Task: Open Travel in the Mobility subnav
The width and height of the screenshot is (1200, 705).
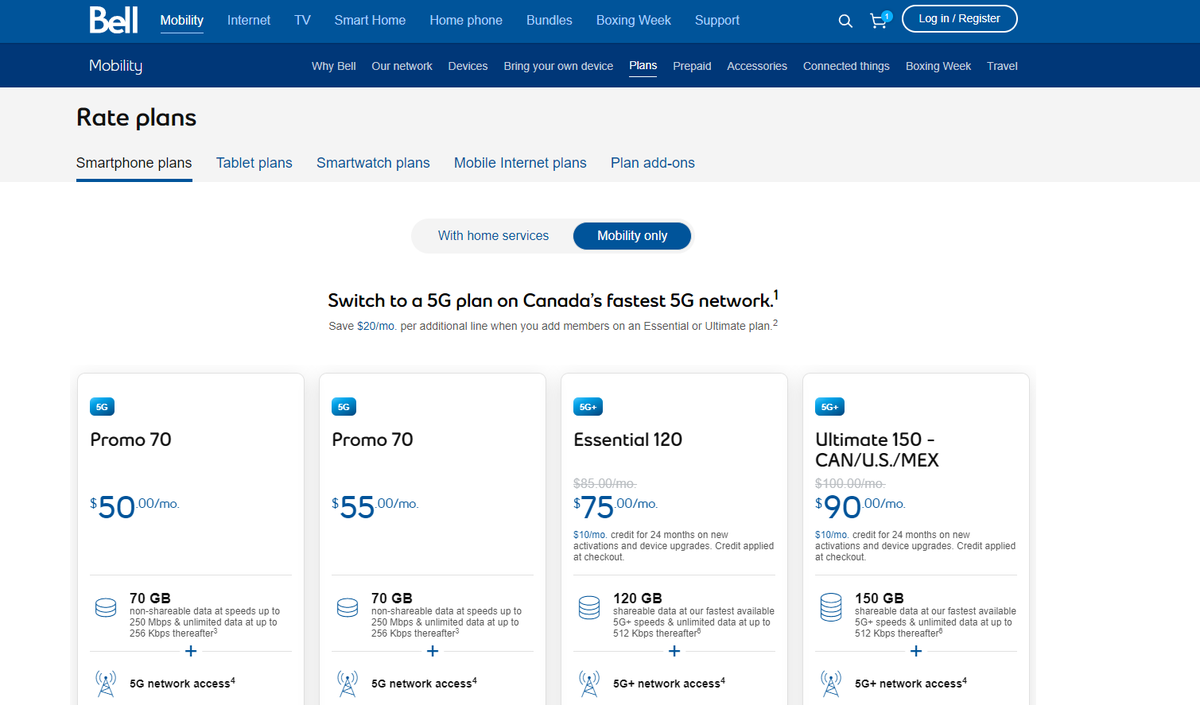Action: (1002, 66)
